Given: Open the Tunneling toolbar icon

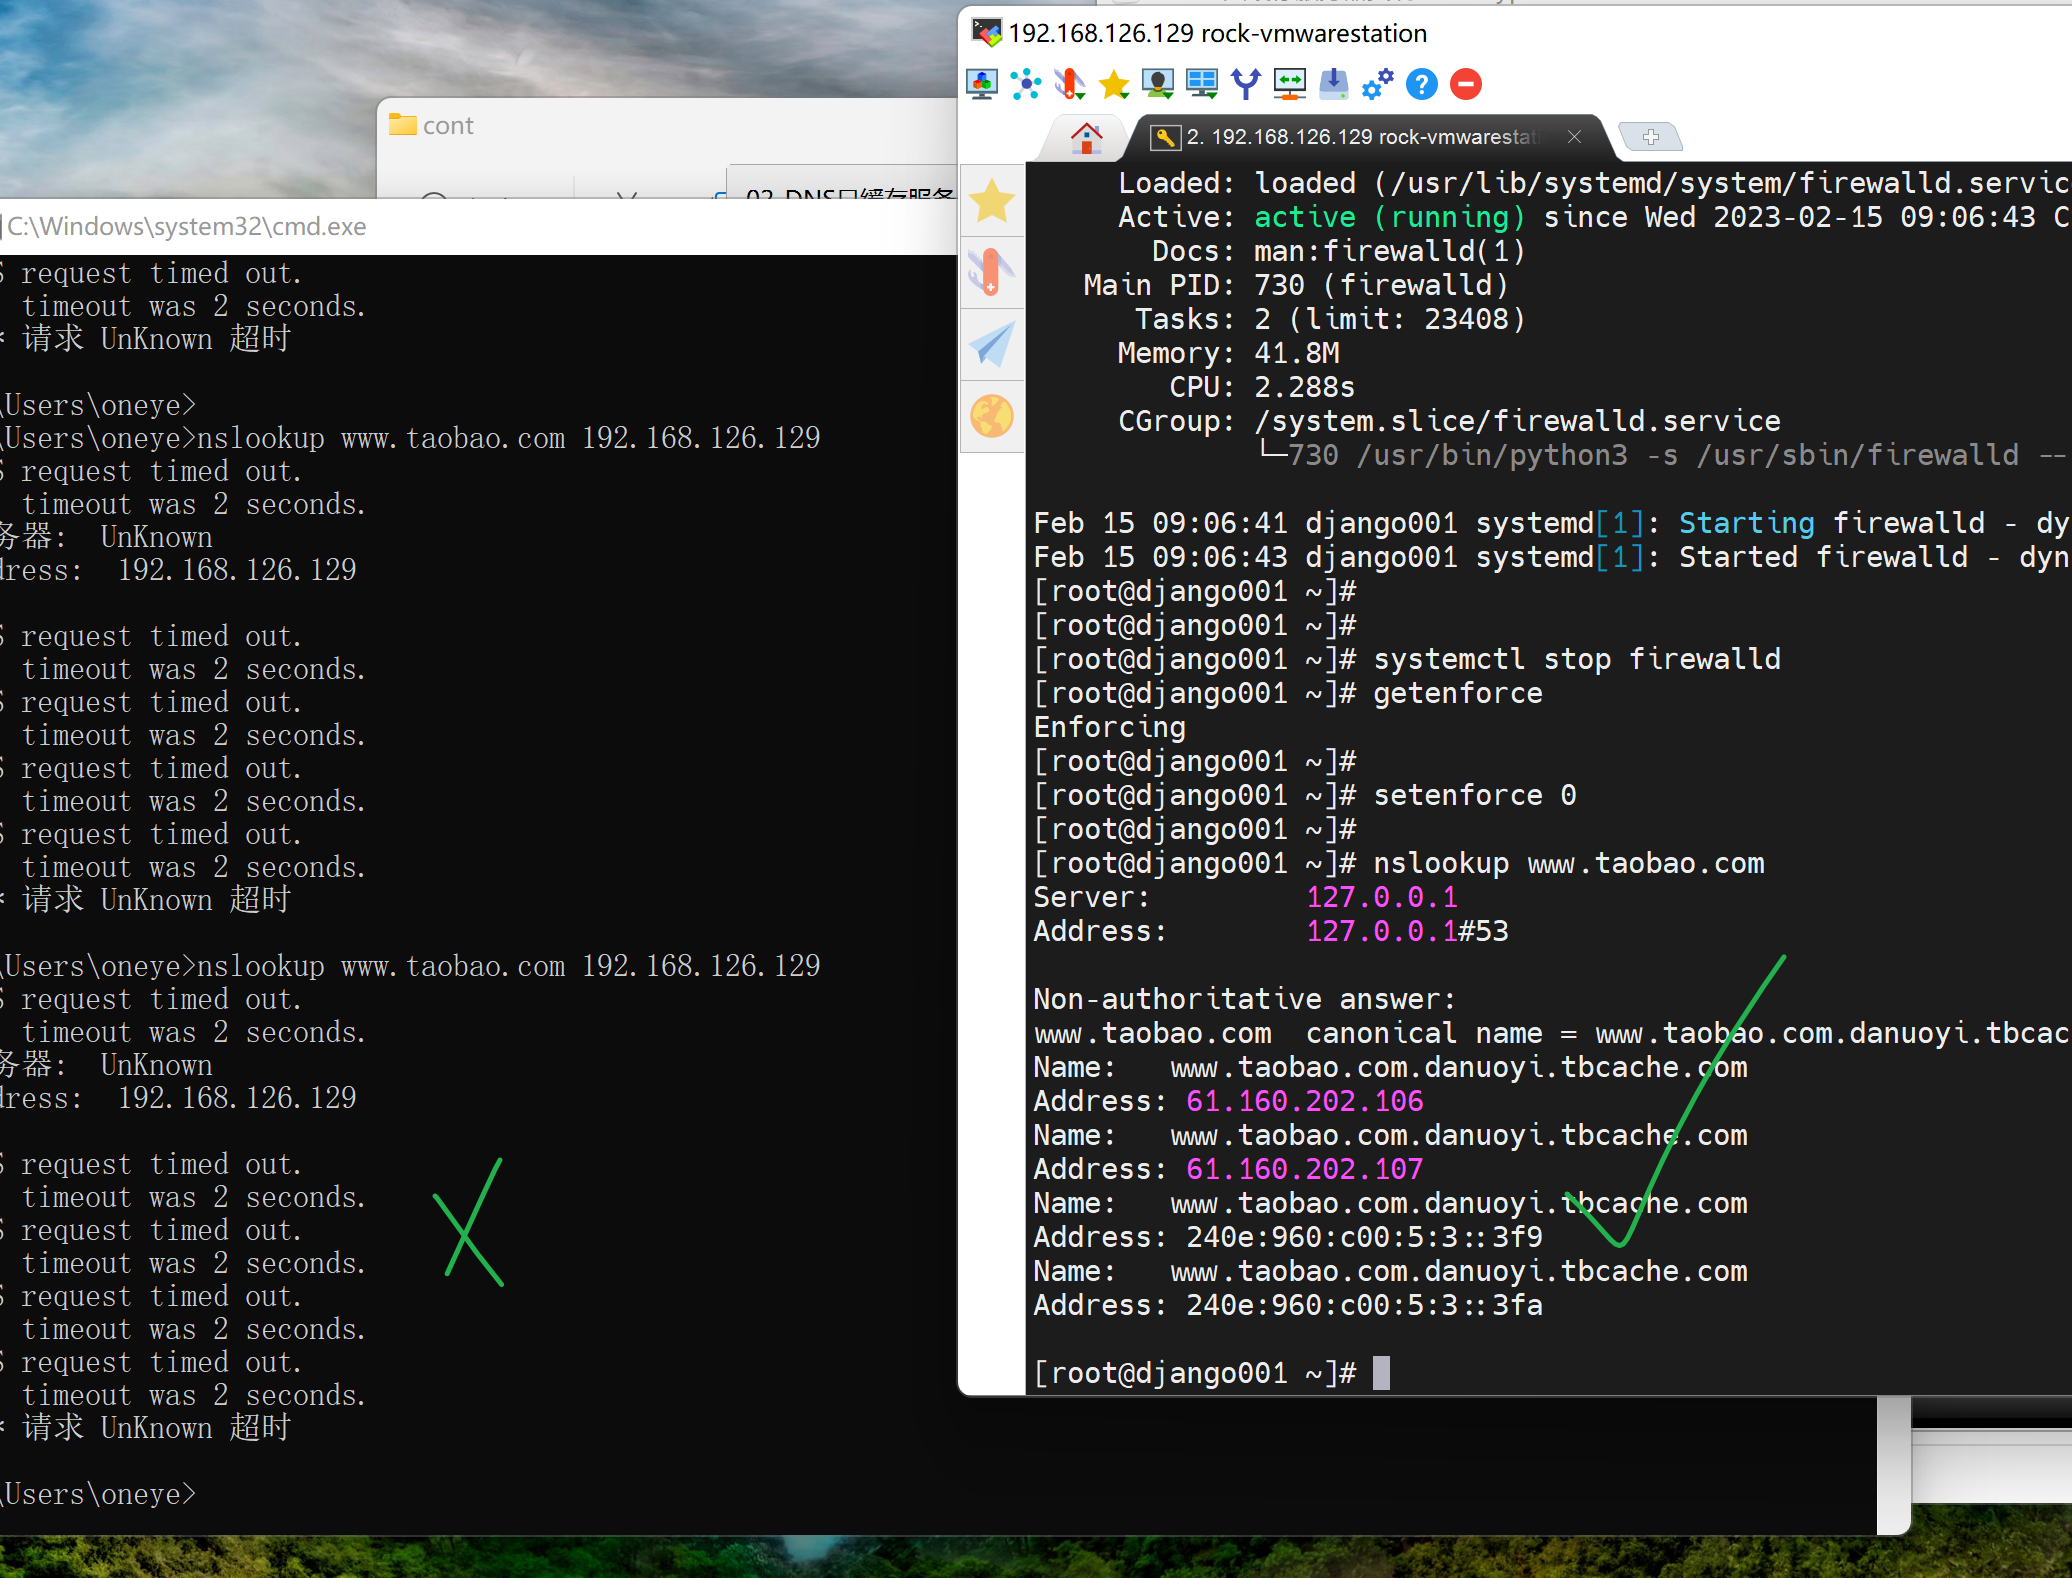Looking at the screenshot, I should point(1290,84).
